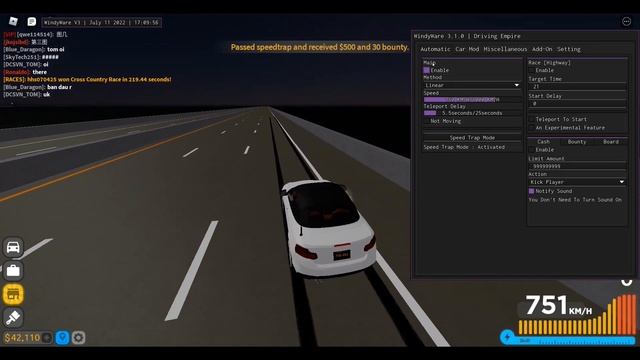Select the Bounty sub-tab
Image resolution: width=640 pixels, height=360 pixels.
(577, 142)
